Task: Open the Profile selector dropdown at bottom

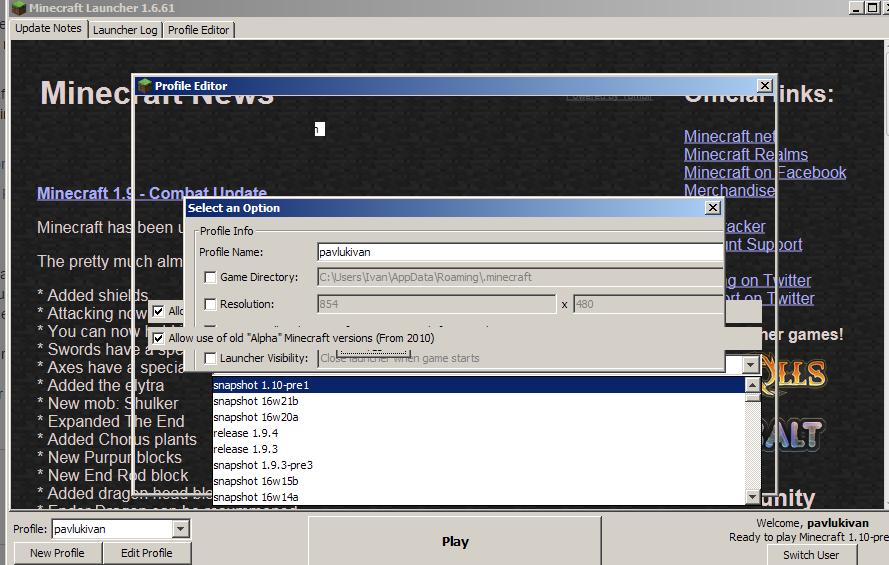Action: click(180, 529)
